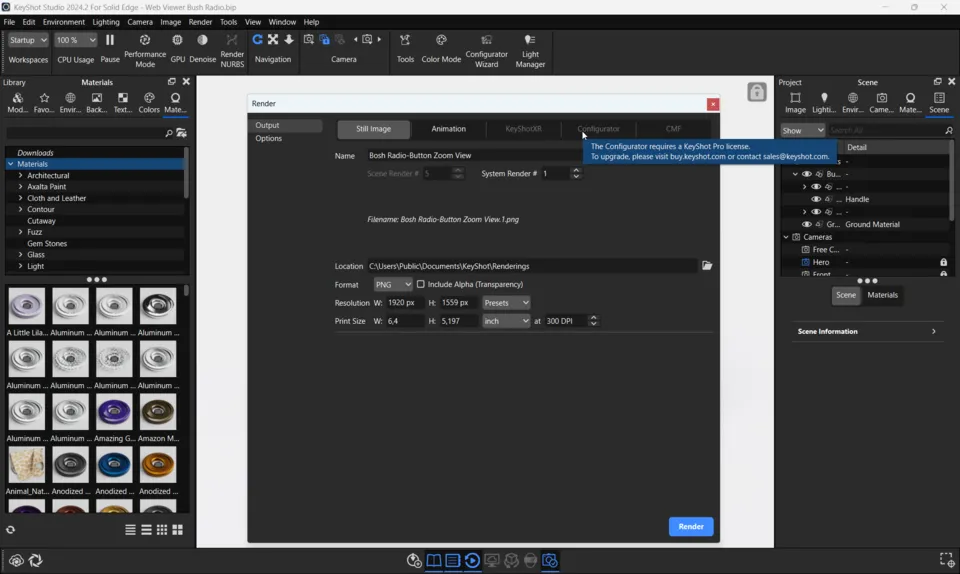The image size is (960, 574).
Task: Launch the Configurator Wizard
Action: coord(486,49)
